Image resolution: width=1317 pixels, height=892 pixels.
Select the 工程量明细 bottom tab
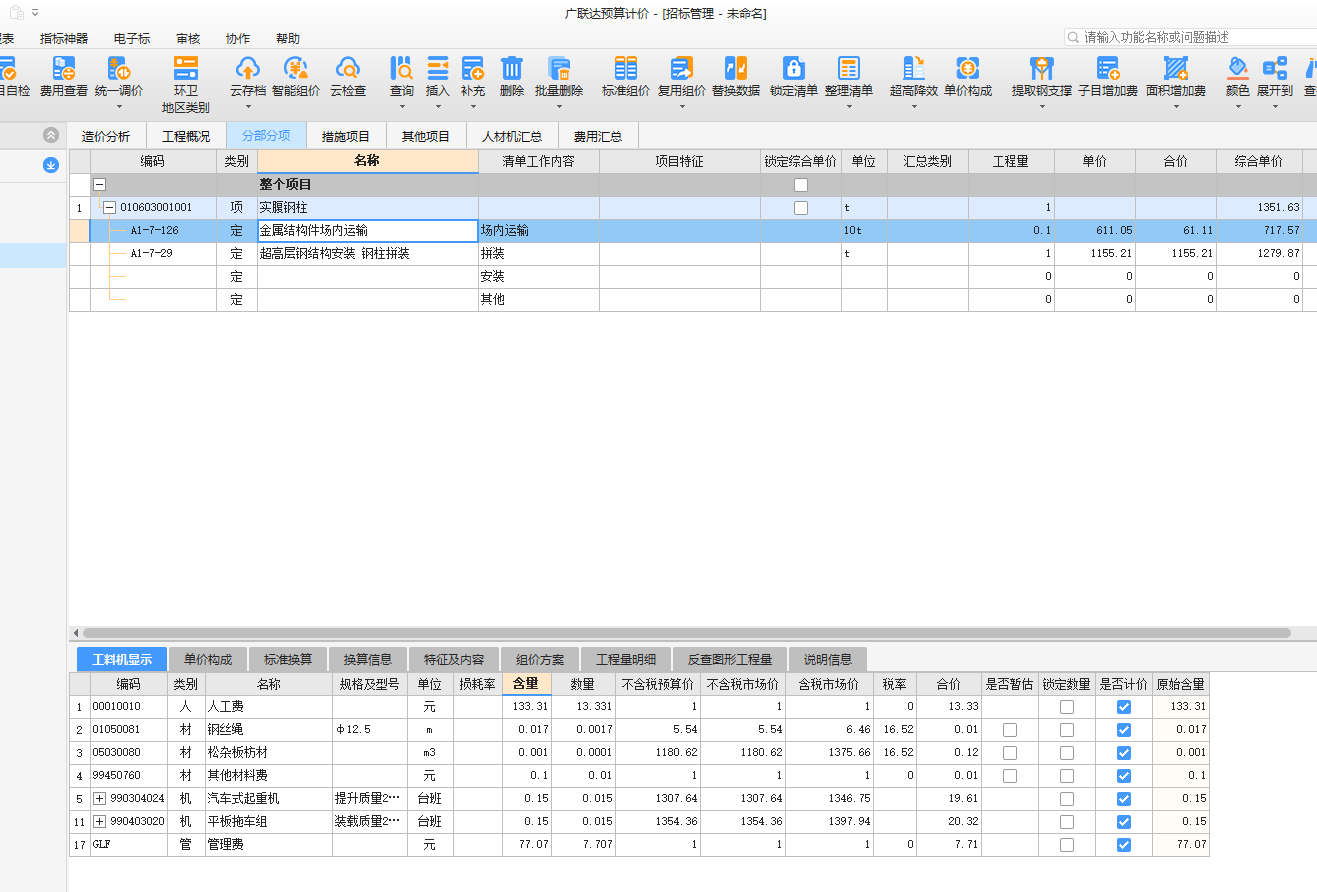(626, 659)
